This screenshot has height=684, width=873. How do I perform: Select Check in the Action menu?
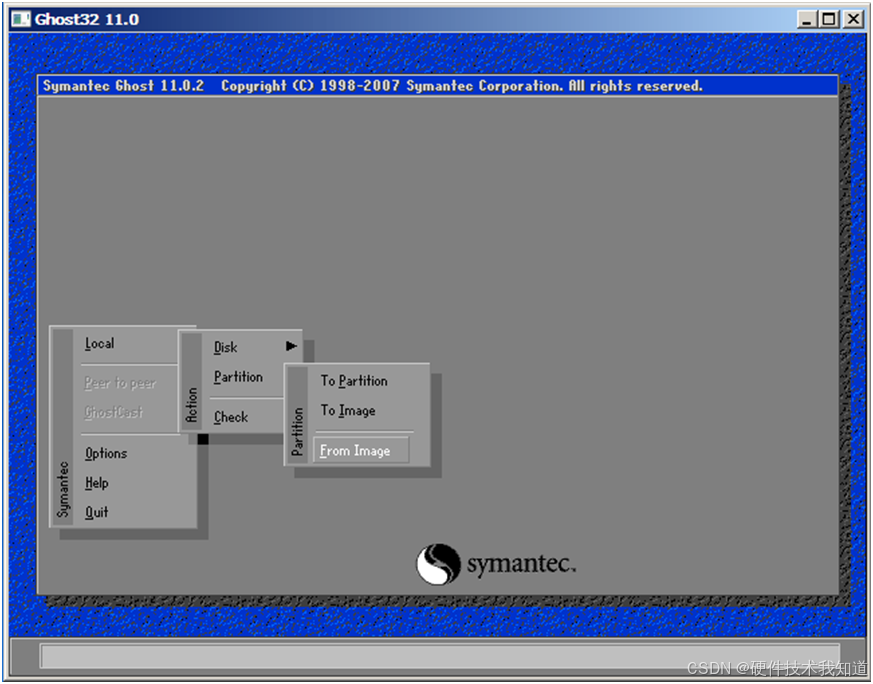[x=230, y=417]
